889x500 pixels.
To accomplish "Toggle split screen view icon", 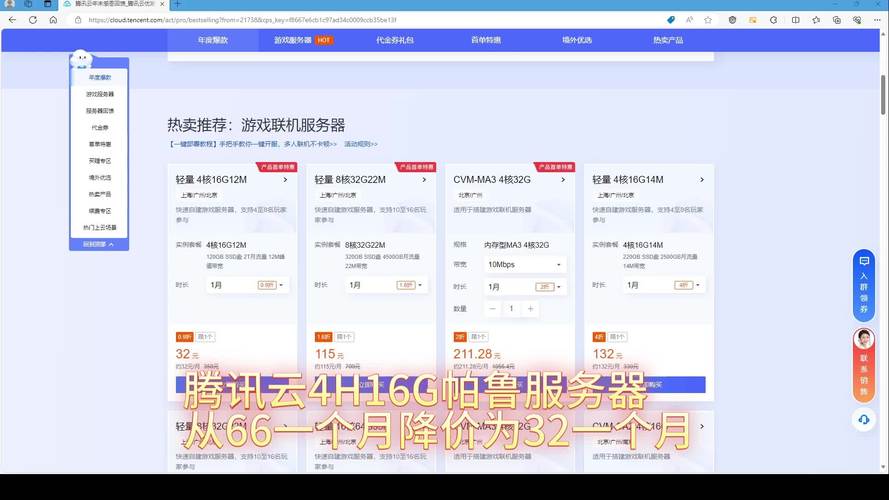I will point(795,20).
